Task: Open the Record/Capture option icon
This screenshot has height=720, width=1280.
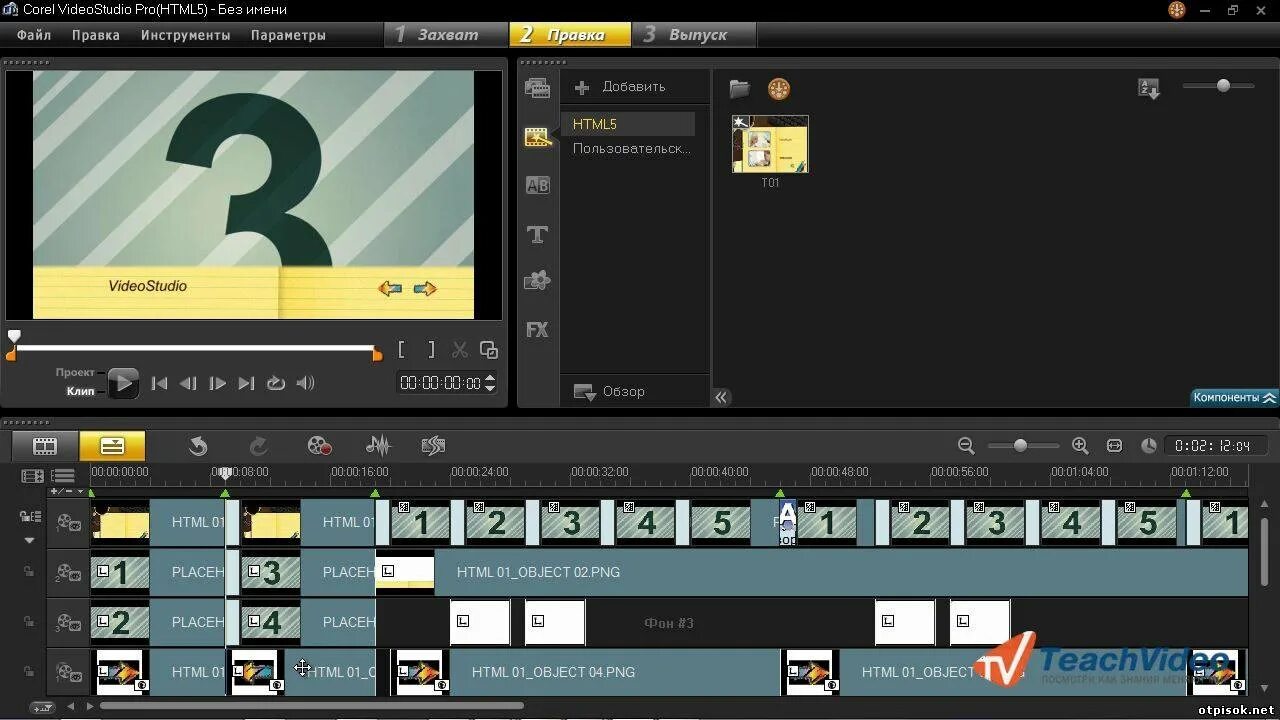Action: 319,446
